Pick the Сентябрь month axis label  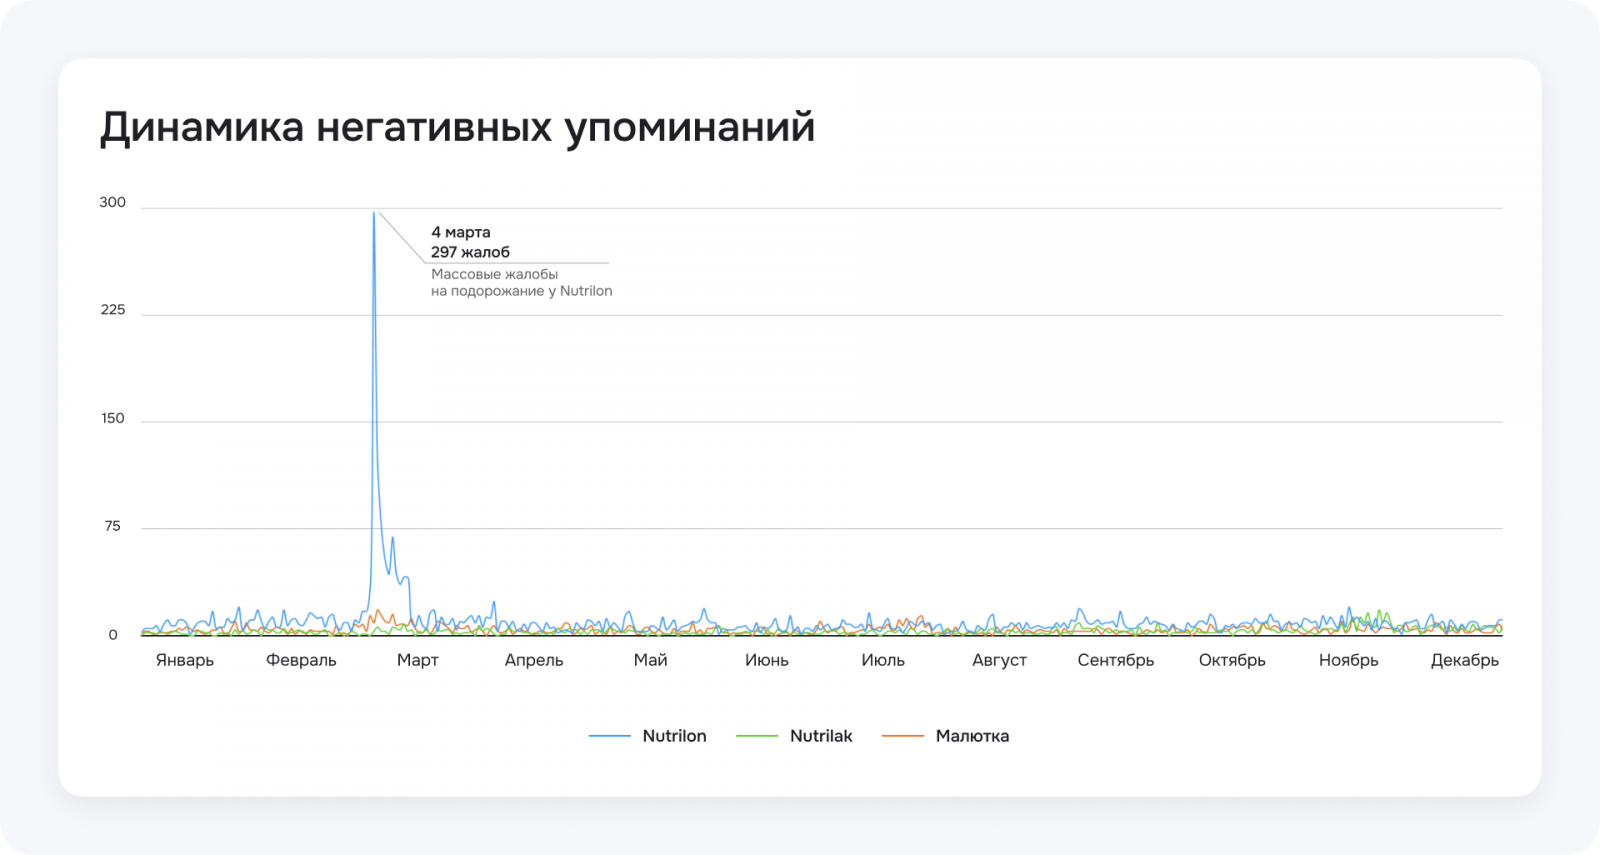click(x=1116, y=660)
